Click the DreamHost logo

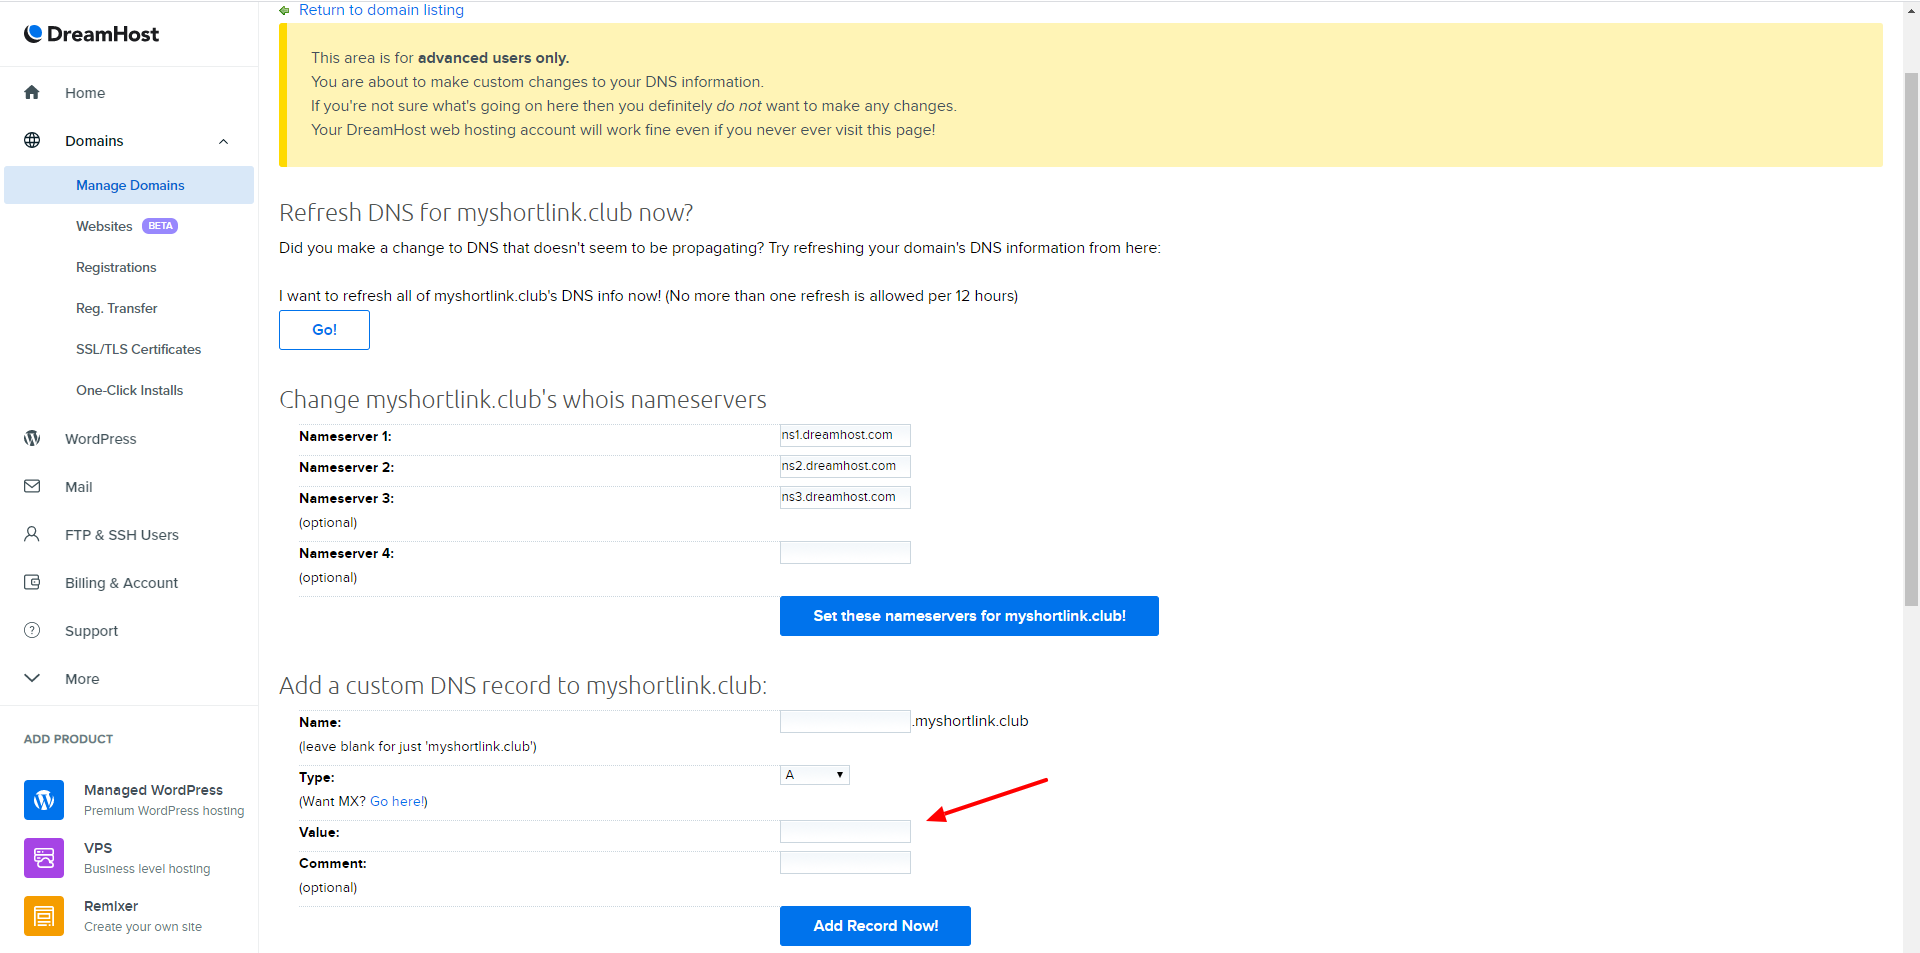click(91, 34)
